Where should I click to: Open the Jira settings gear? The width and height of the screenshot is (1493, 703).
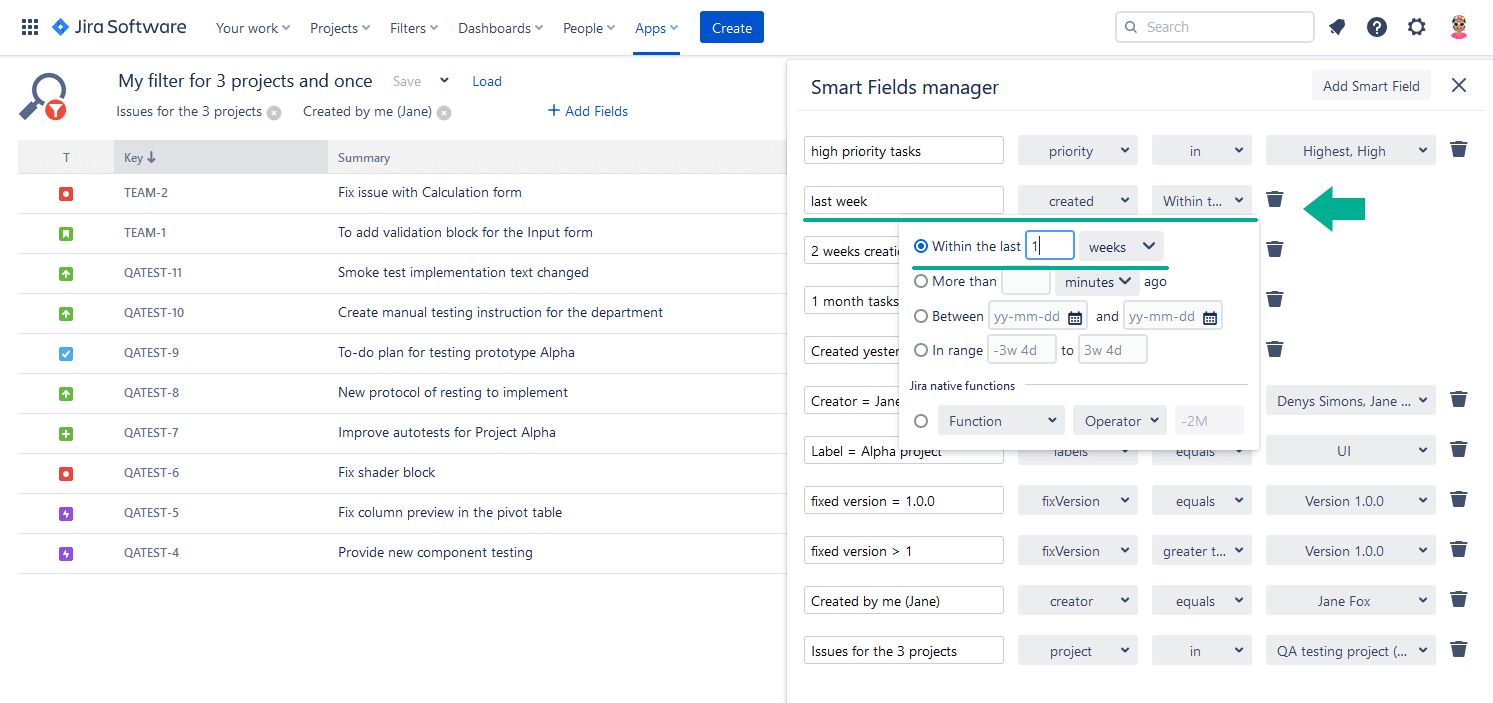pos(1417,27)
